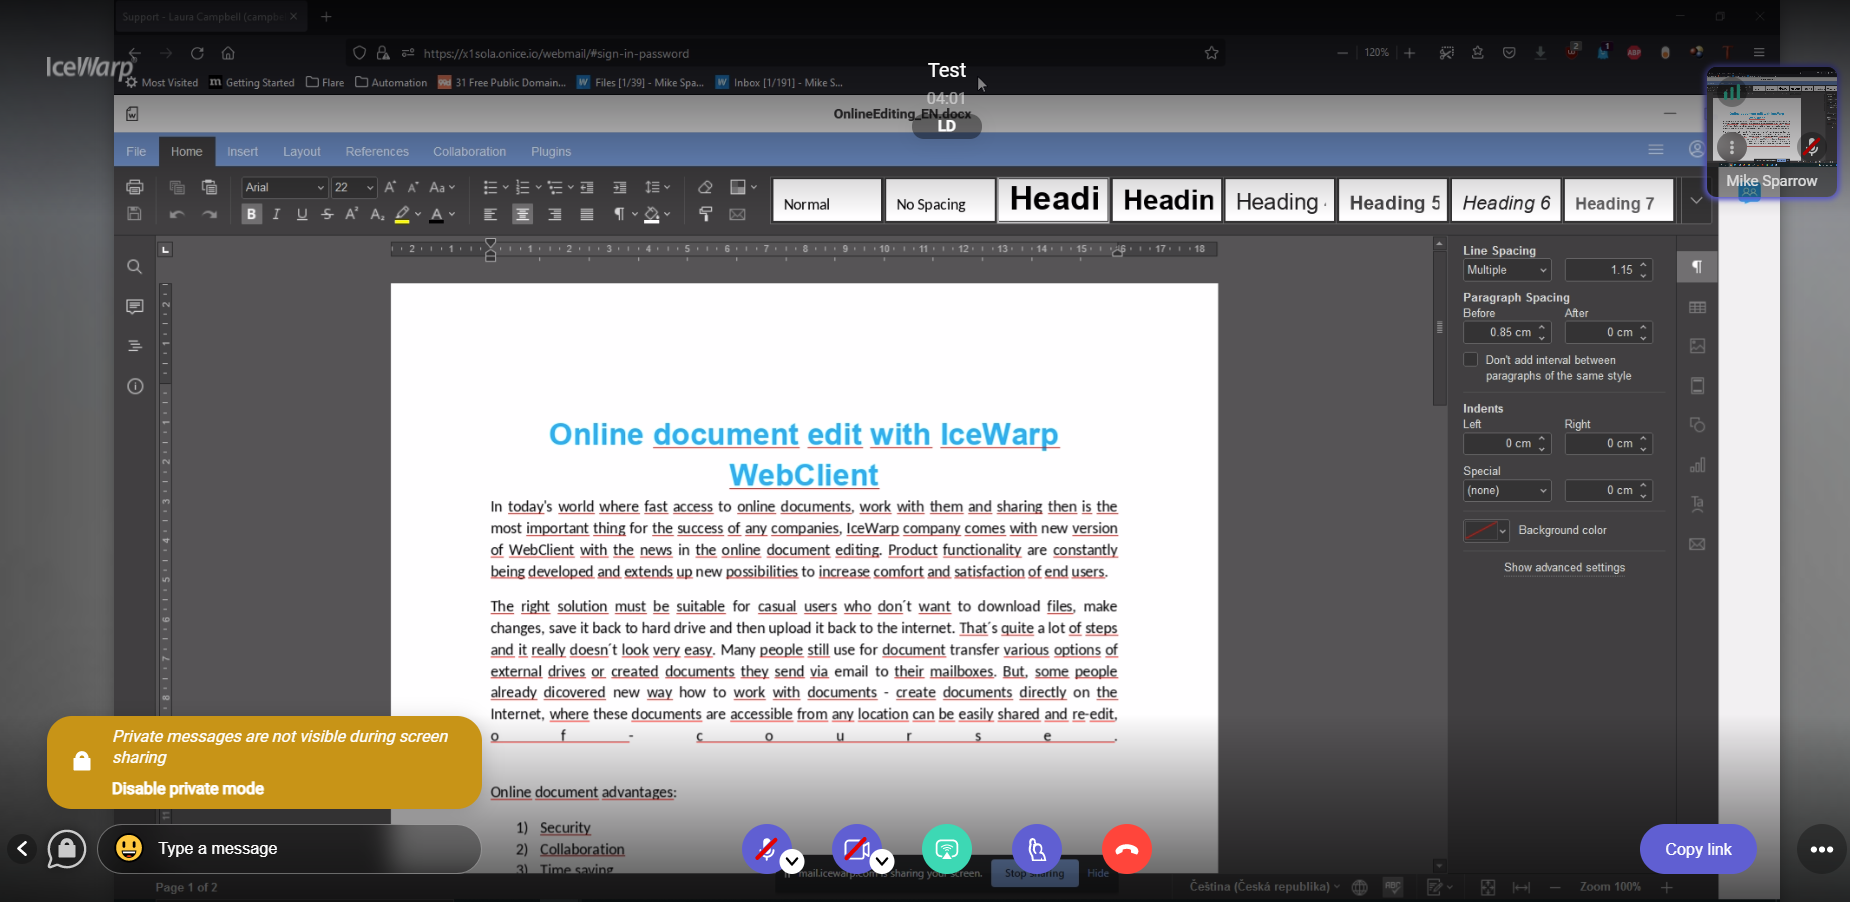Screen dimensions: 1850x902
Task: Open image settings in the right sidebar
Action: coord(1697,346)
